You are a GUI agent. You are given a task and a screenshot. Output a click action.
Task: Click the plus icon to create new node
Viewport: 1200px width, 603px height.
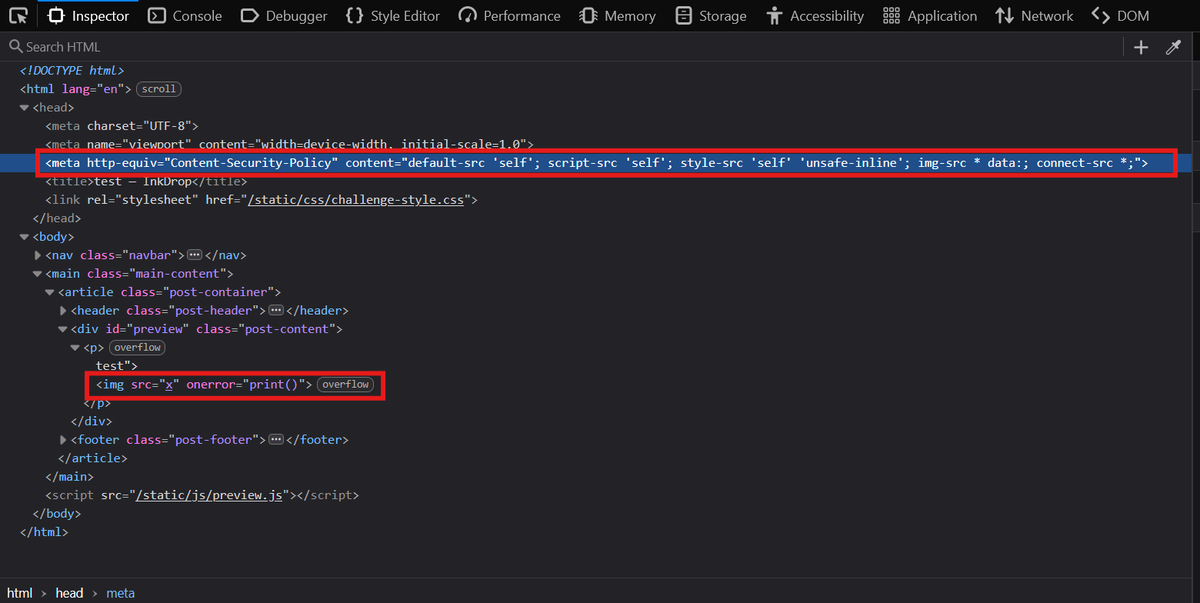[x=1141, y=47]
